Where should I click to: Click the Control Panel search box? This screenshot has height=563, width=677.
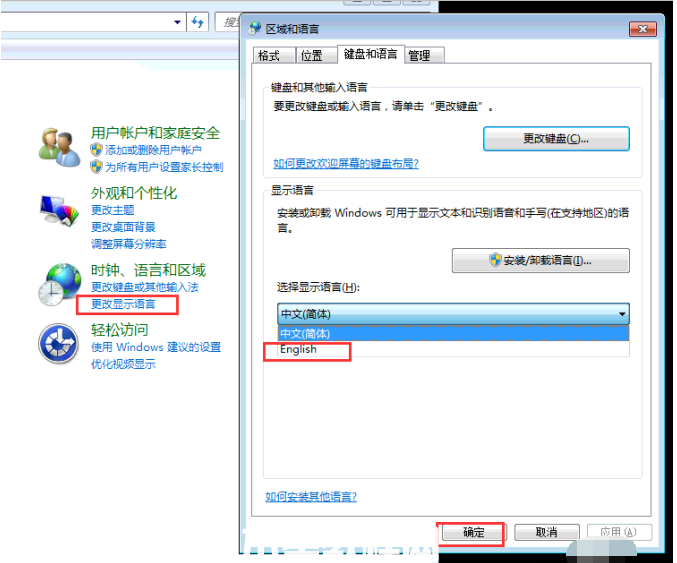coord(228,22)
